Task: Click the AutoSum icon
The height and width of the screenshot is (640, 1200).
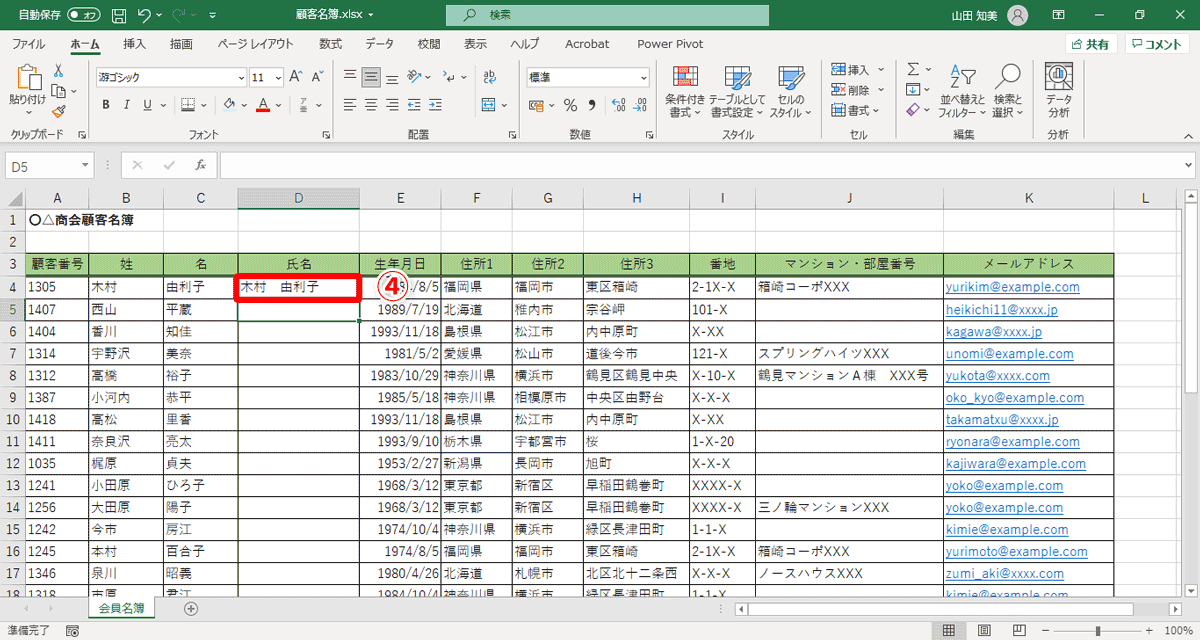Action: (913, 70)
